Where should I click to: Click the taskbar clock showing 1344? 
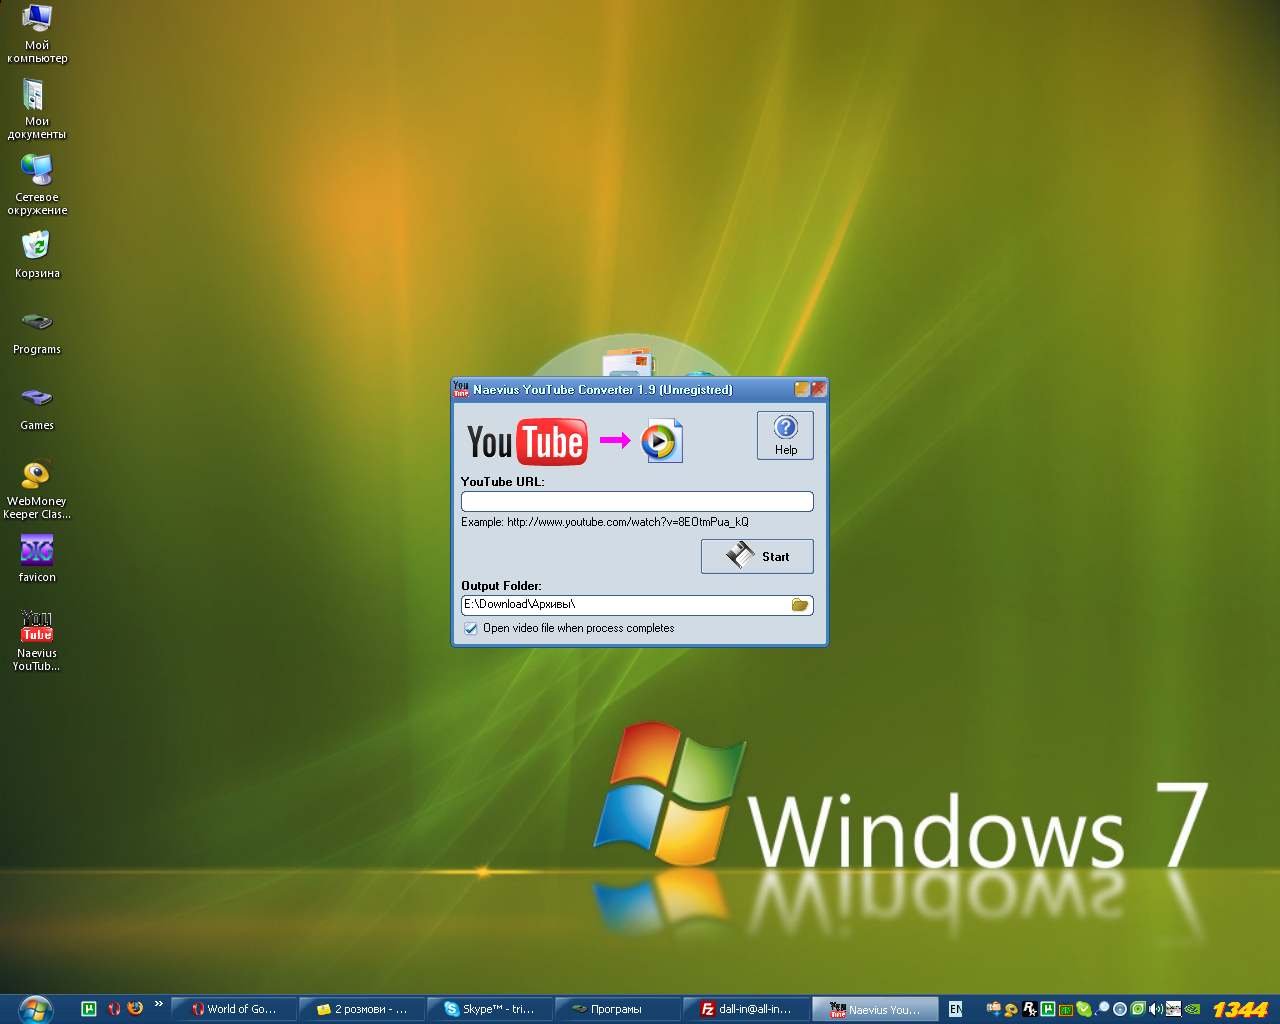pos(1240,1009)
